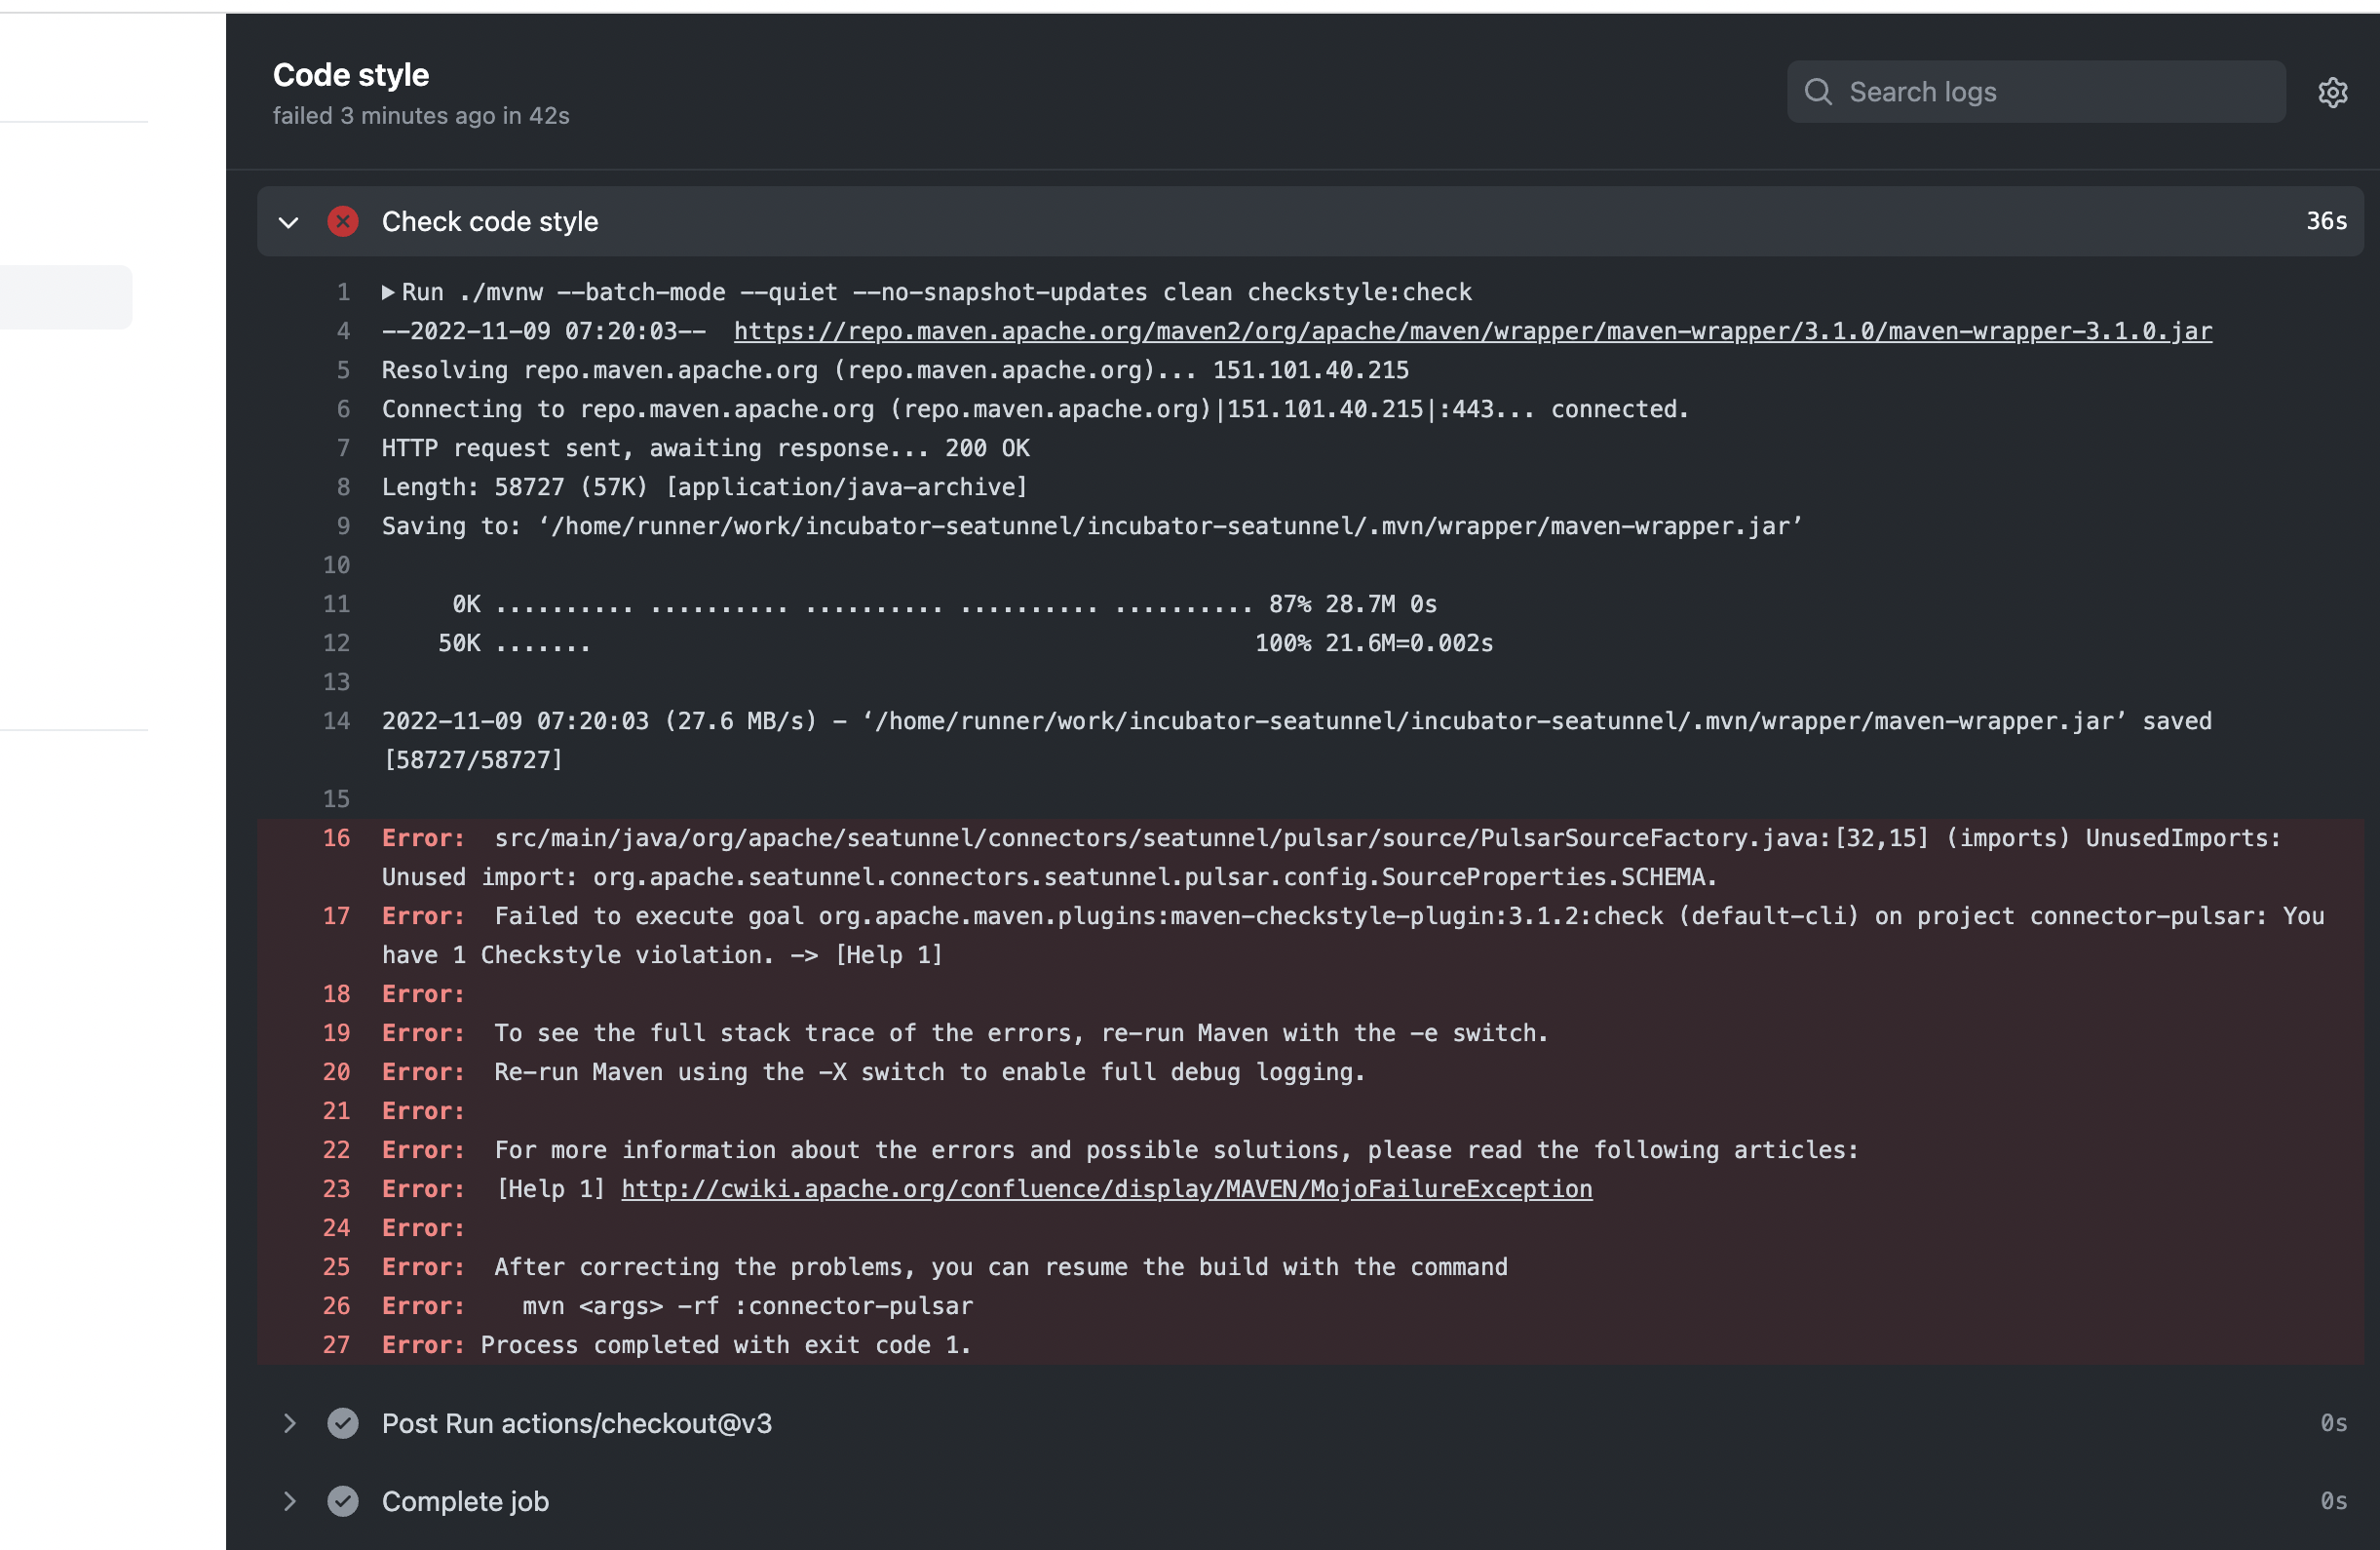The height and width of the screenshot is (1550, 2380).
Task: Expand Post Run actions/checkout@v3 step
Action: click(289, 1423)
